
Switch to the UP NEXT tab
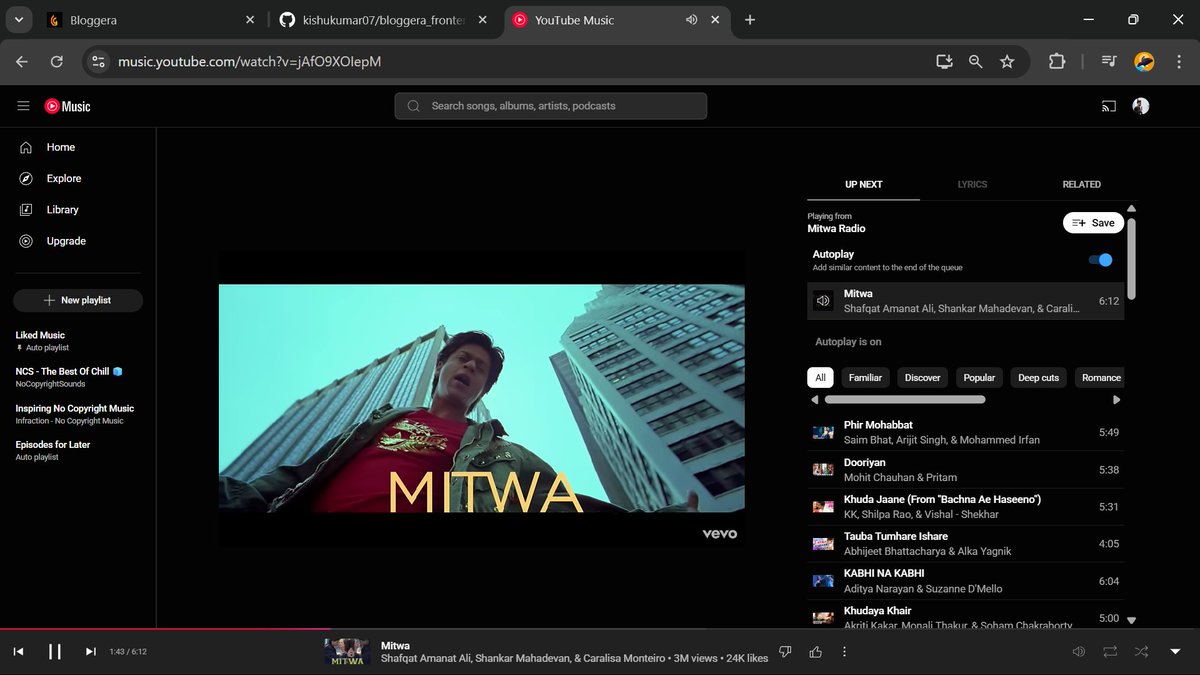click(x=864, y=184)
